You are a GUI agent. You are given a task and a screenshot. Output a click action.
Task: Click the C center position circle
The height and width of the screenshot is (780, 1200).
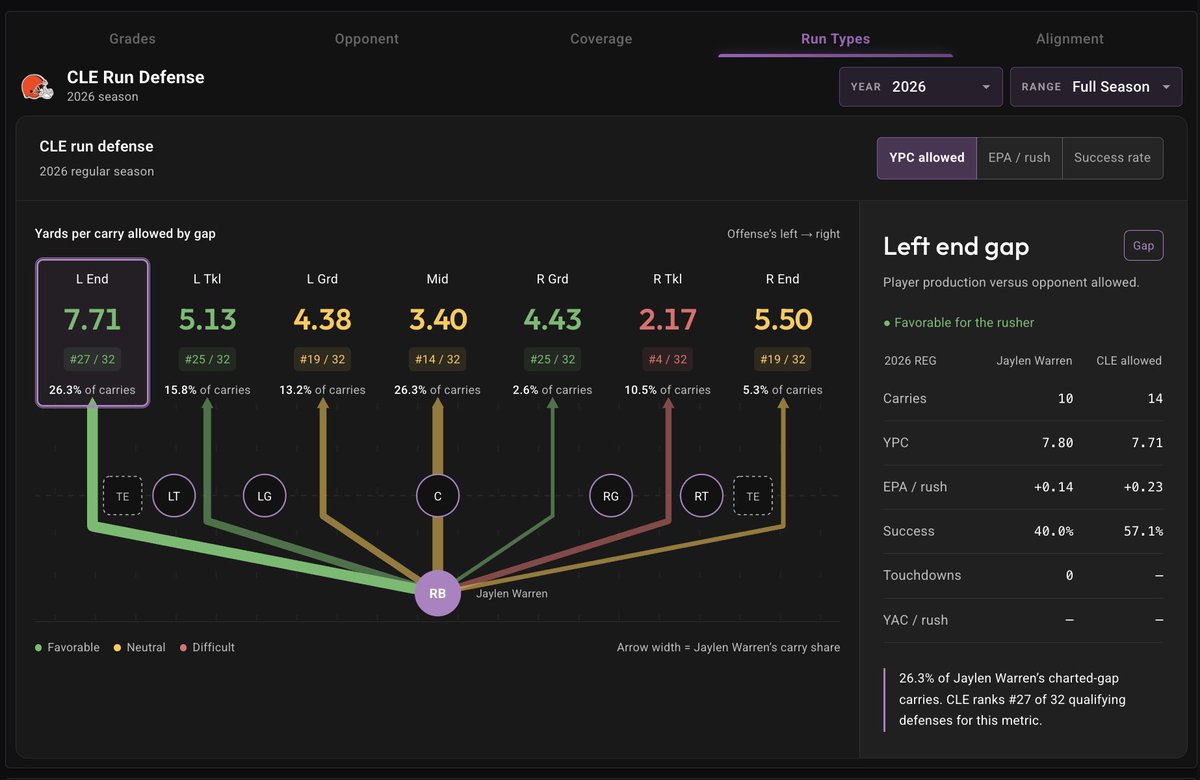[438, 495]
